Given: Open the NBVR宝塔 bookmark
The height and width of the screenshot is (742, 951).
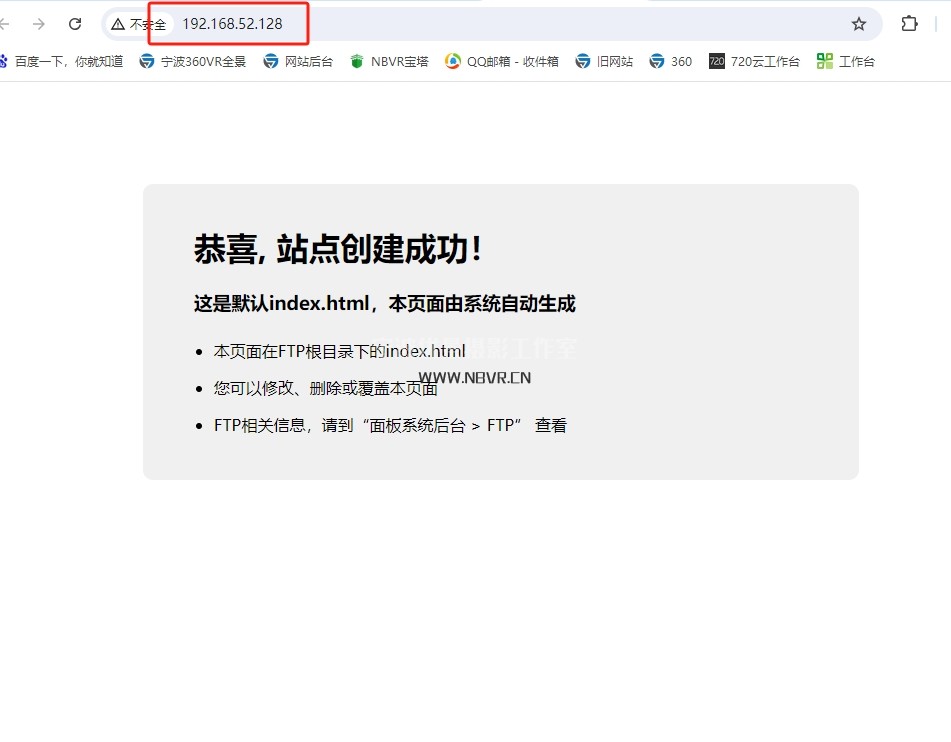Looking at the screenshot, I should click(389, 61).
